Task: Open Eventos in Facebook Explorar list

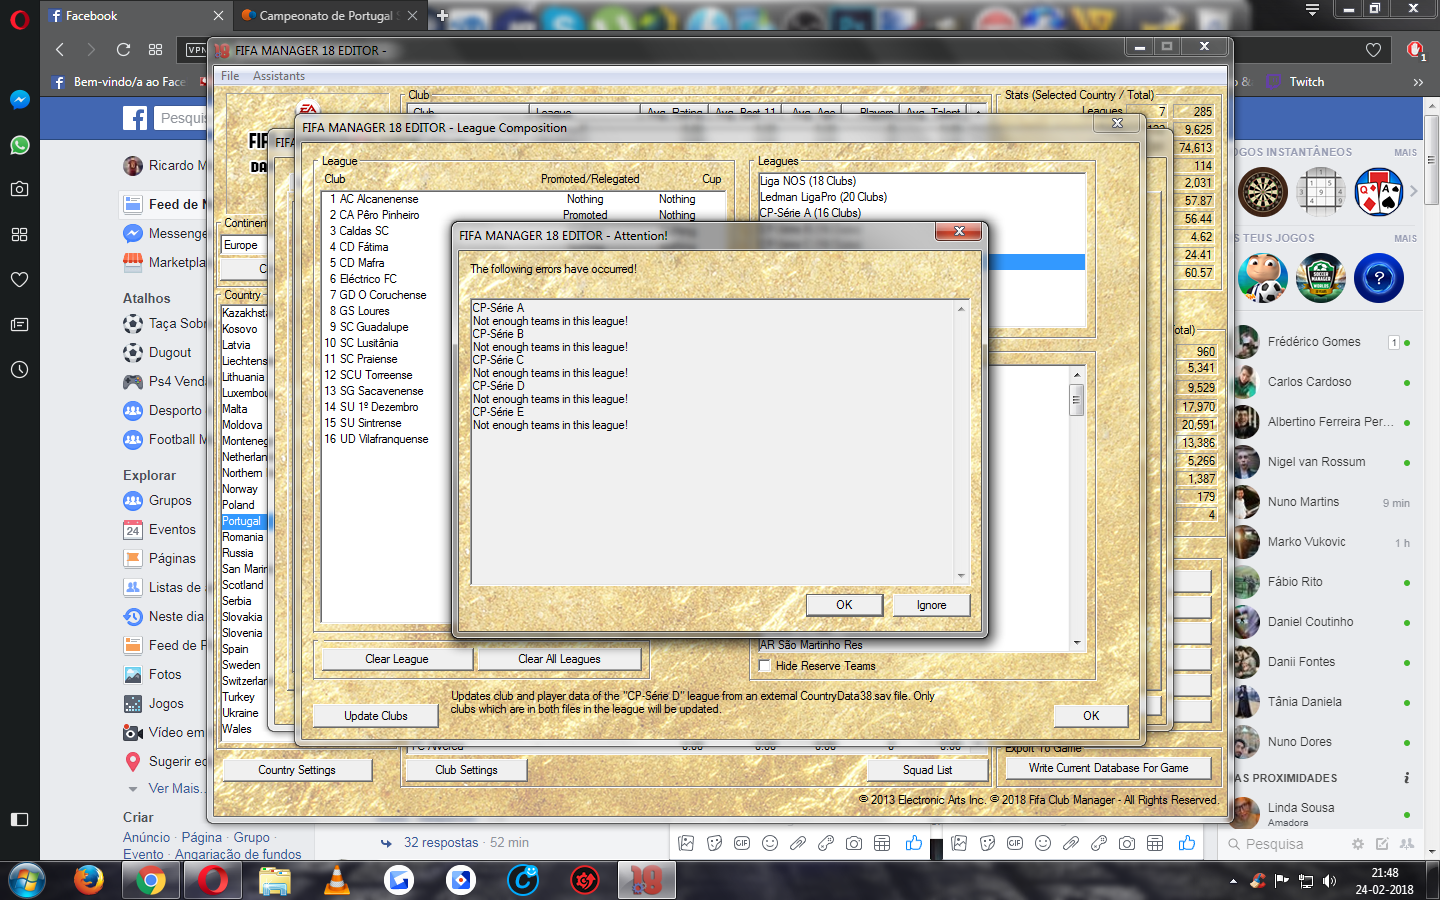Action: point(172,529)
